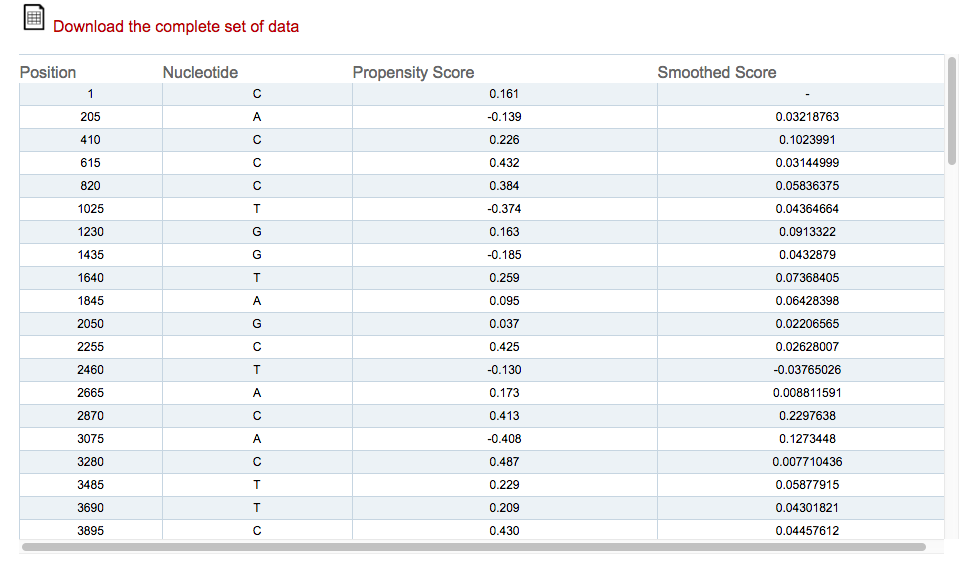Screen dimensions: 969x561
Task: Open the "Download the complete set of data" link
Action: 176,26
